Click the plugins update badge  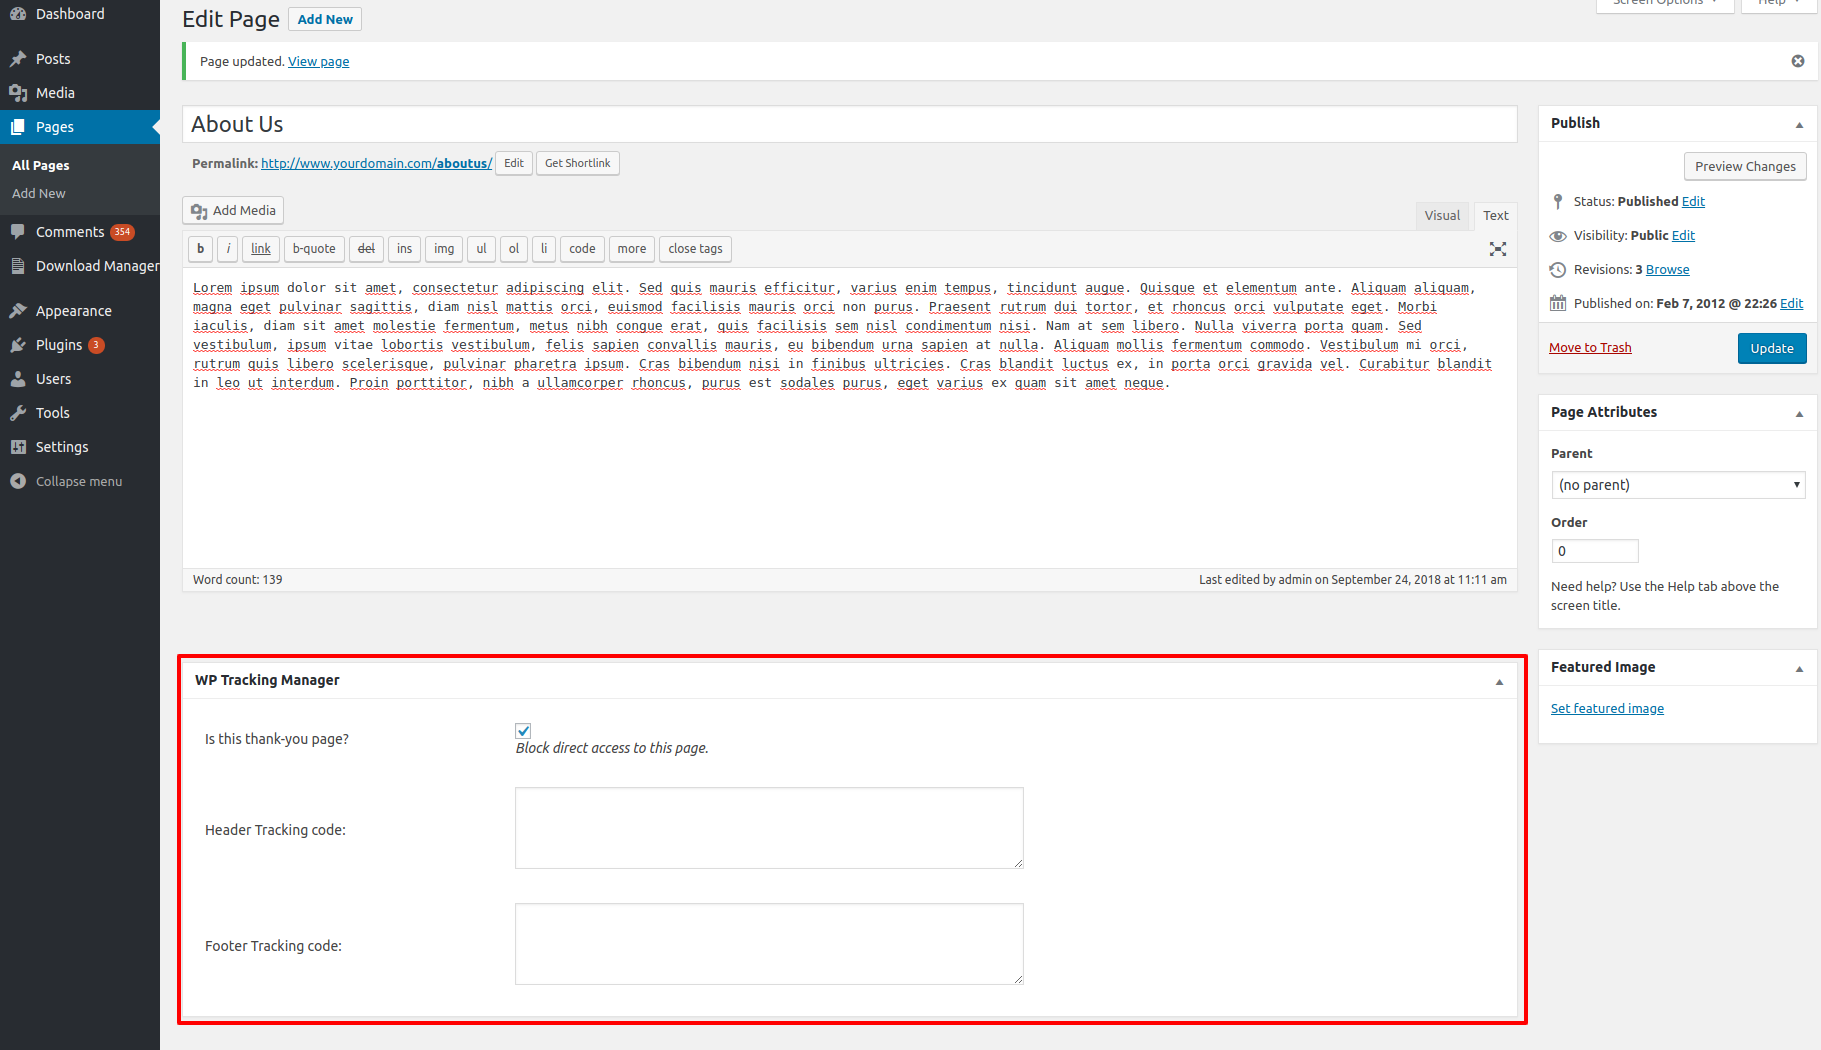tap(96, 345)
